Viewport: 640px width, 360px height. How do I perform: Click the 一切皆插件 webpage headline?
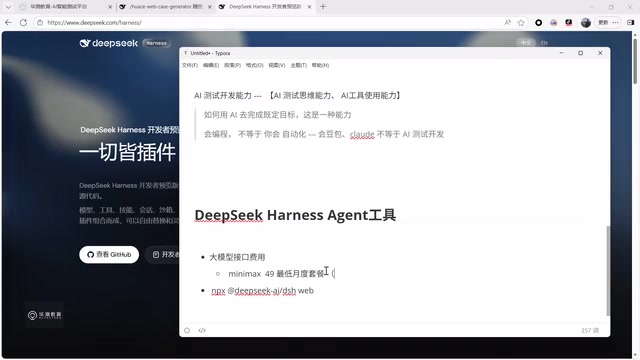127,152
